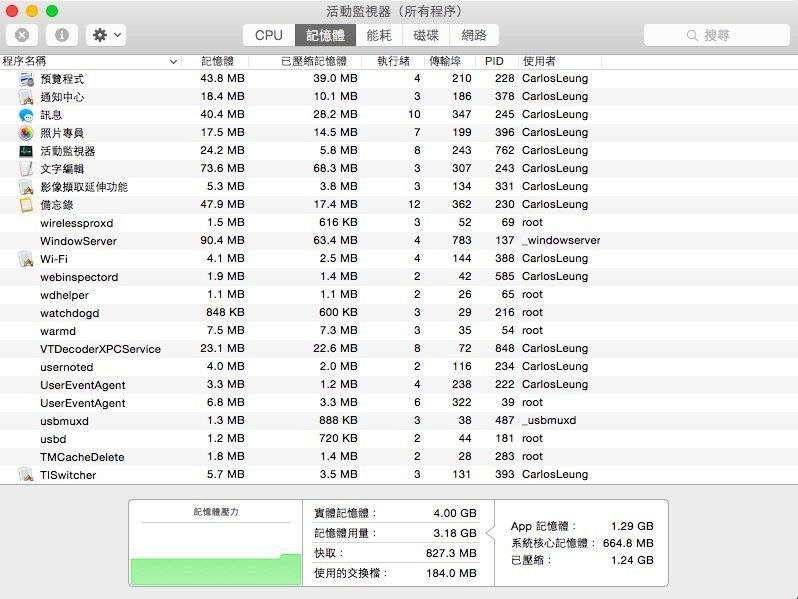Screen dimensions: 798x599
Task: Select the usbmuxd process
Action: click(399, 420)
